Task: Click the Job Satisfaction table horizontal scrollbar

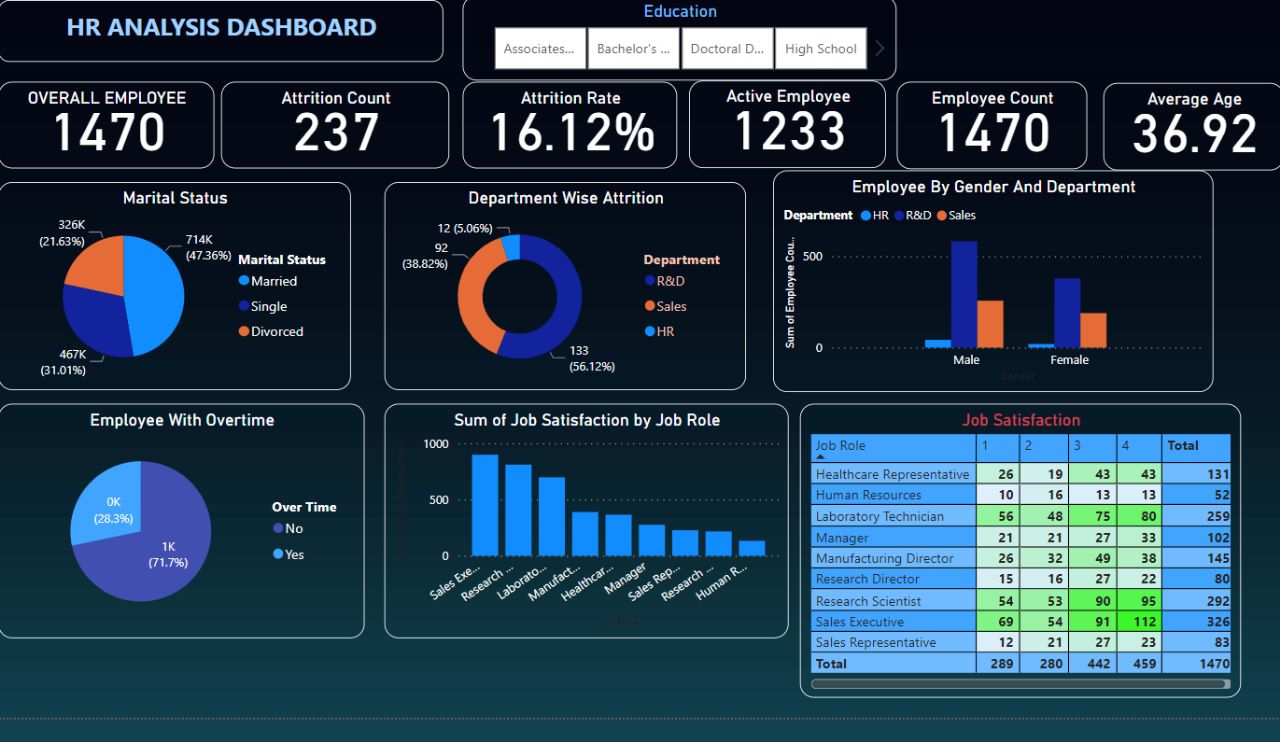Action: [1018, 684]
